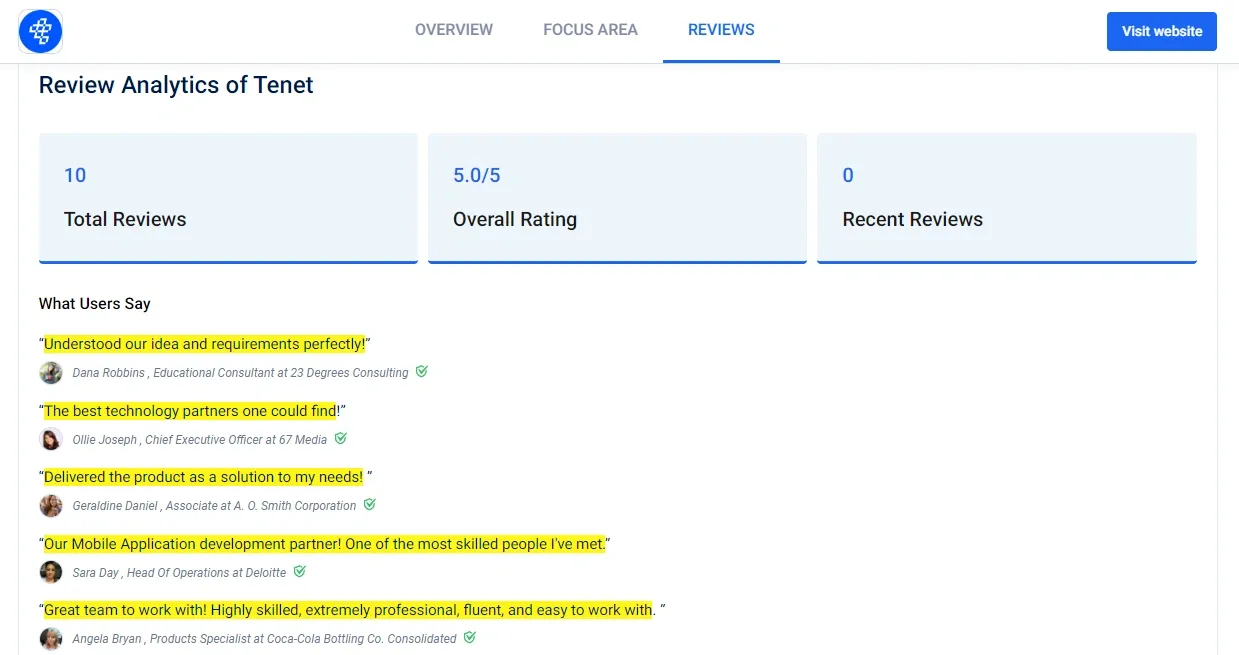Viewport: 1239px width, 655px height.
Task: Open Dana Robbins's profile avatar
Action: coord(51,372)
